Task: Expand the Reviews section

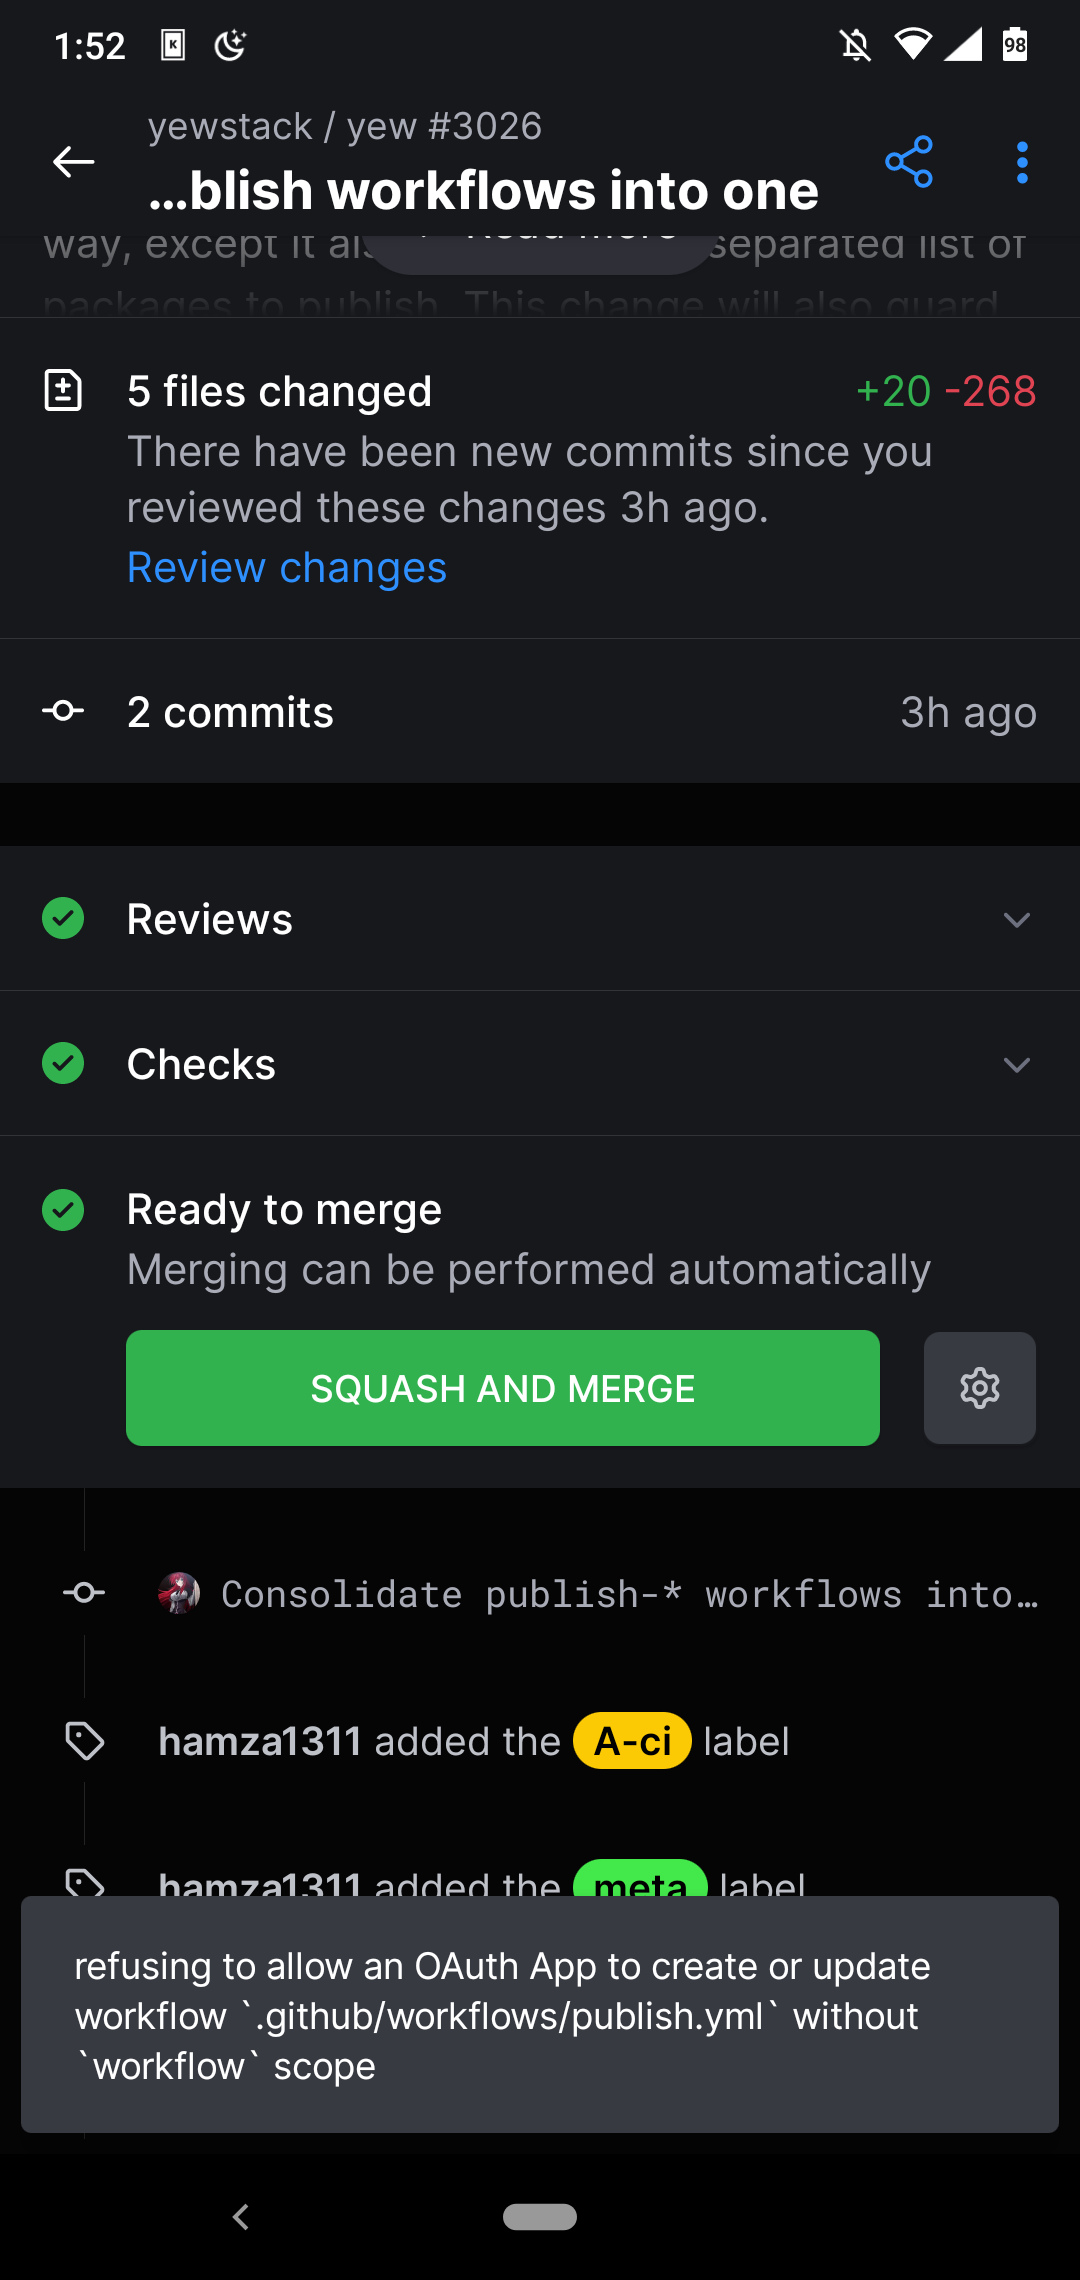Action: [1016, 919]
